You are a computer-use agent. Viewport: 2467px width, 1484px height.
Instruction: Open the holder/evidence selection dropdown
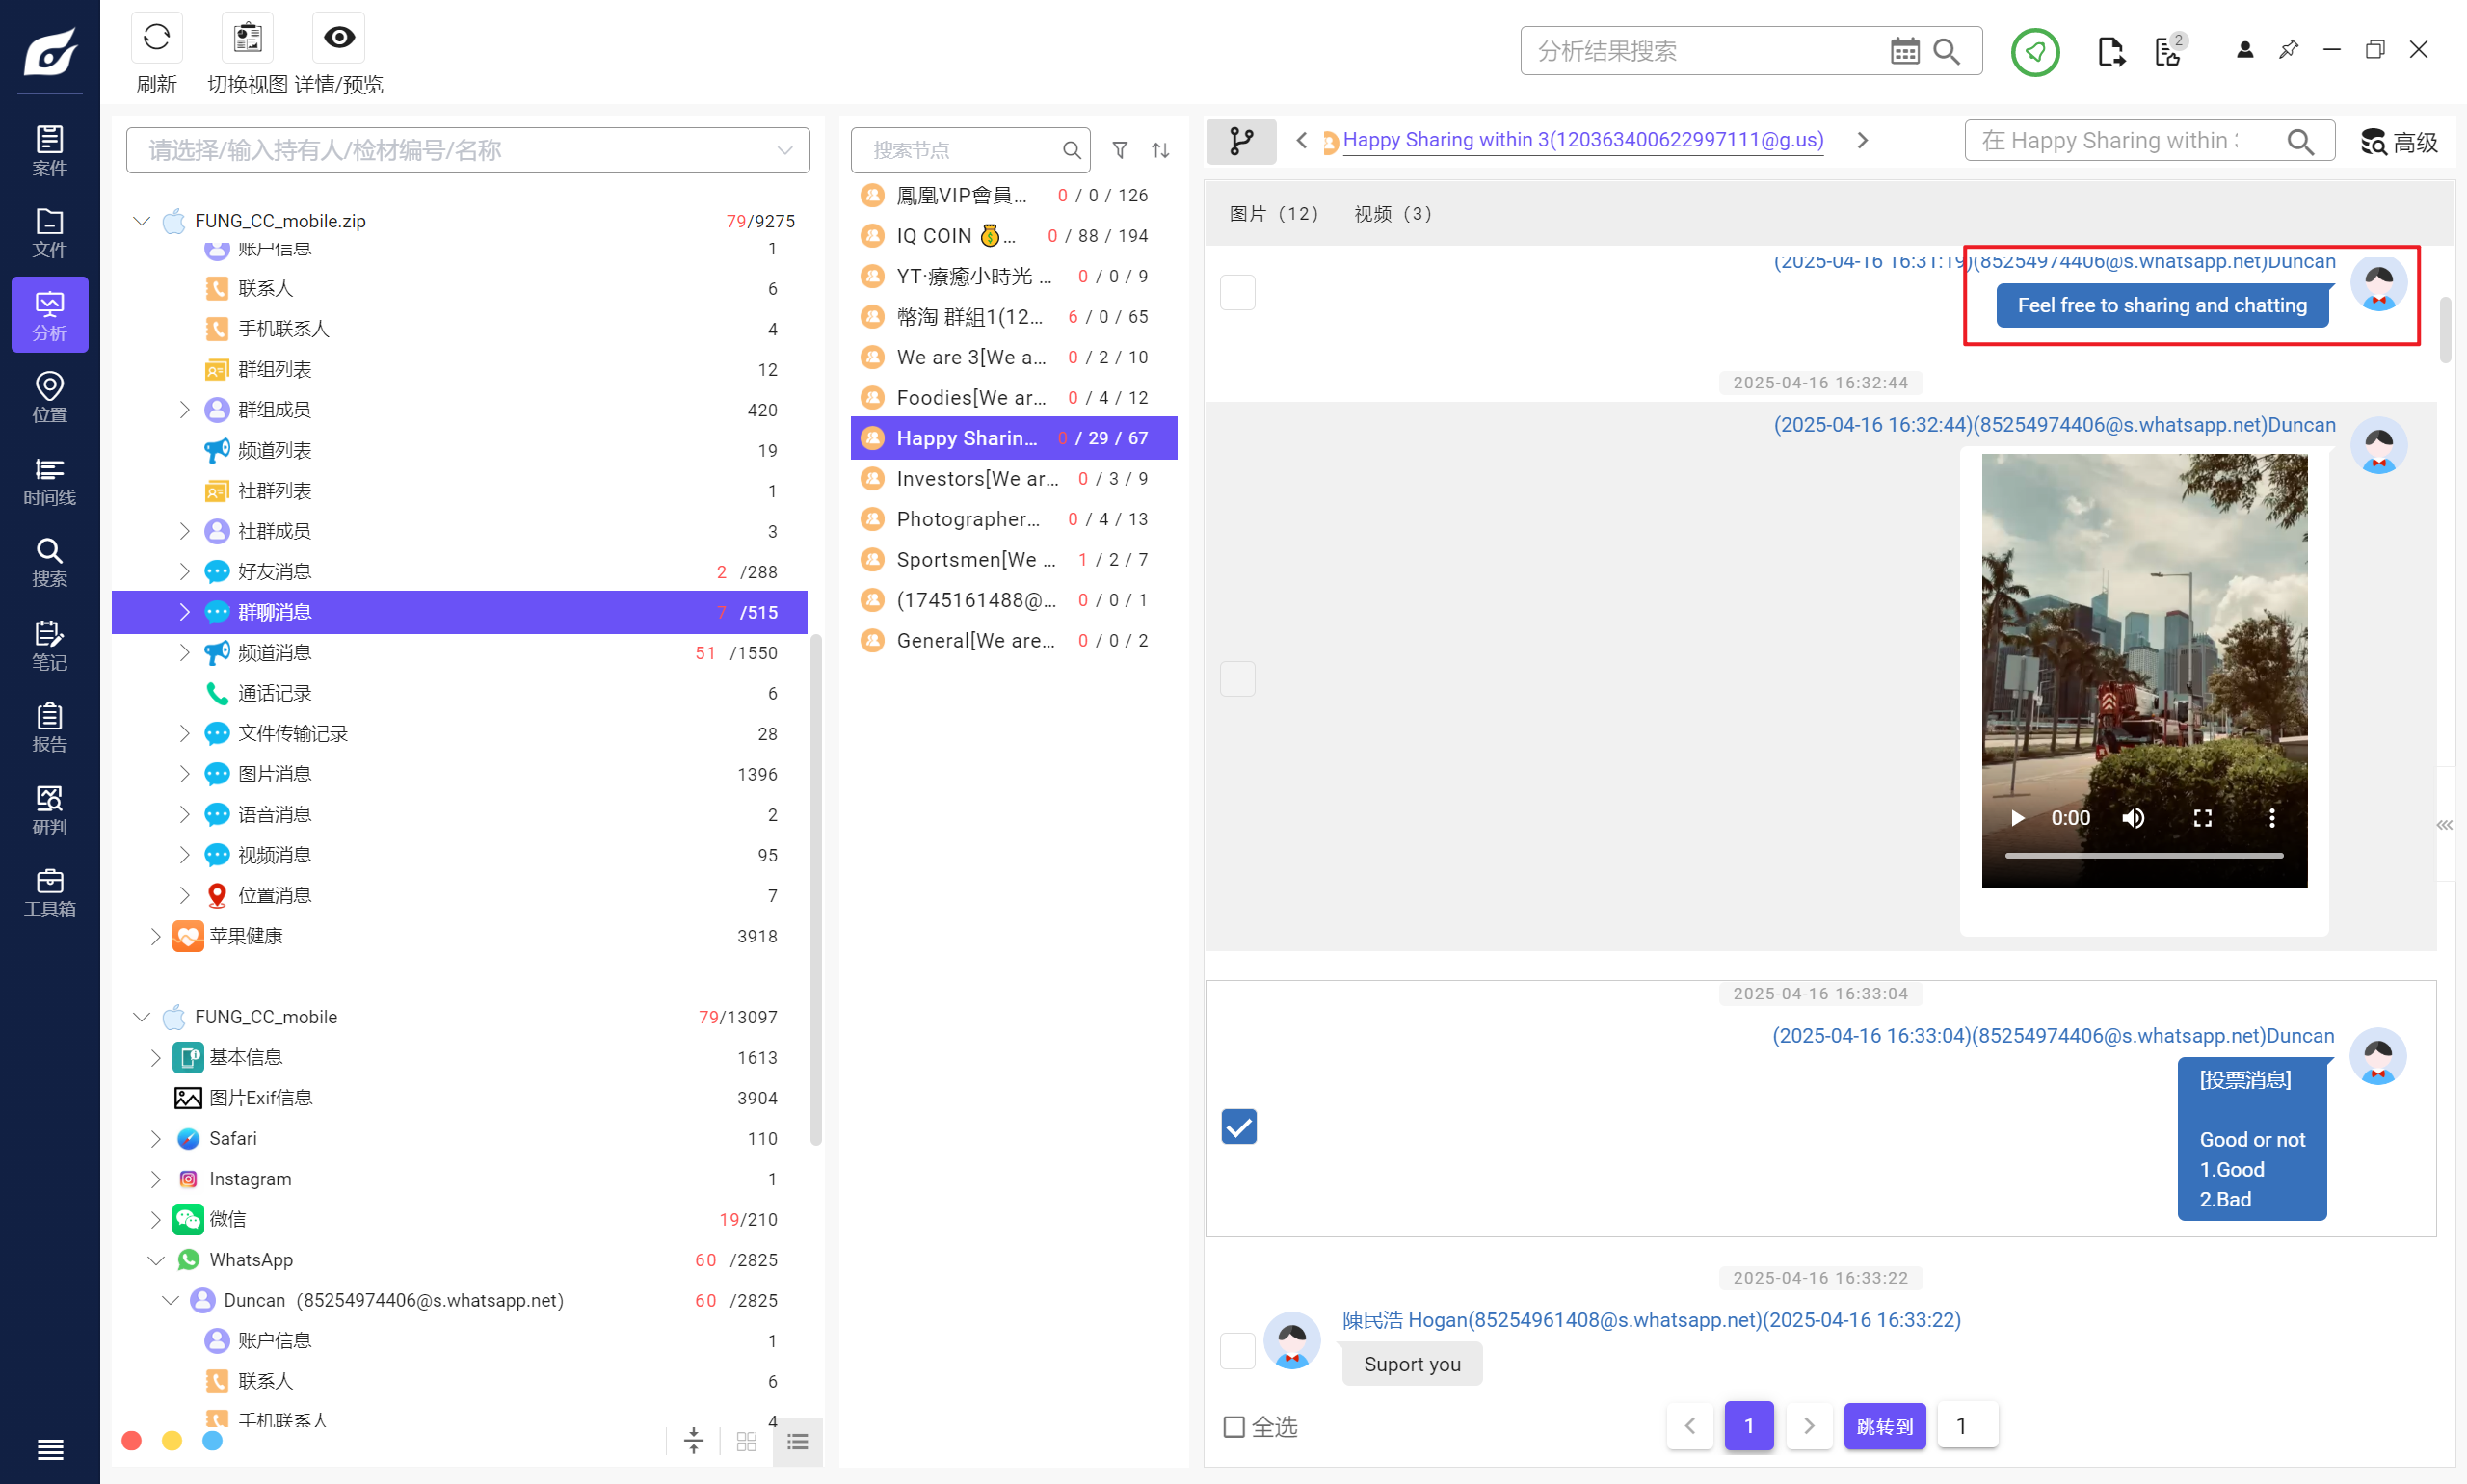784,150
